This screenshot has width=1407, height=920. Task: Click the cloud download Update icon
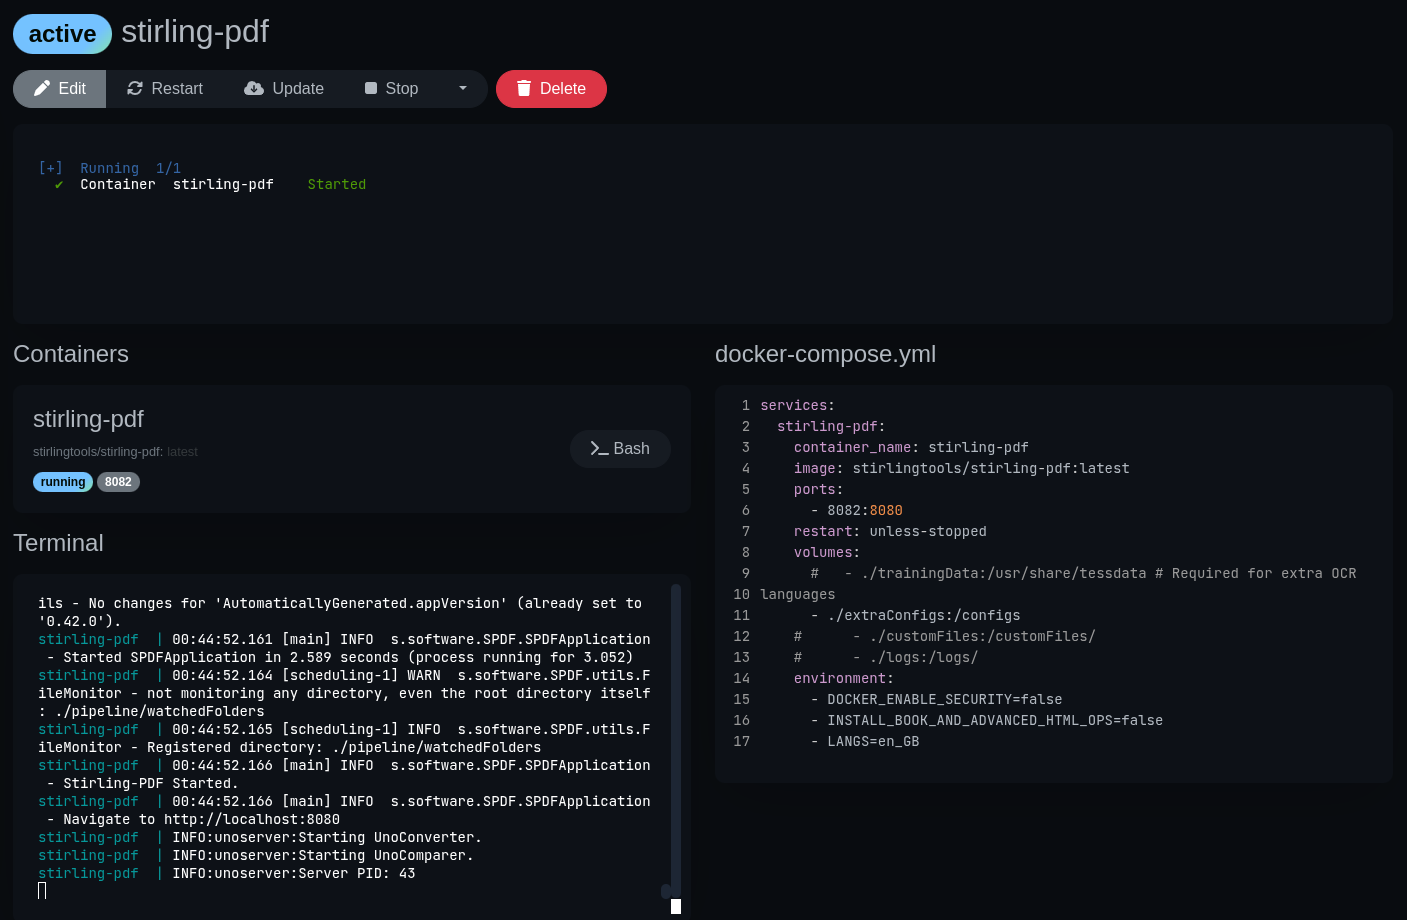tap(254, 89)
